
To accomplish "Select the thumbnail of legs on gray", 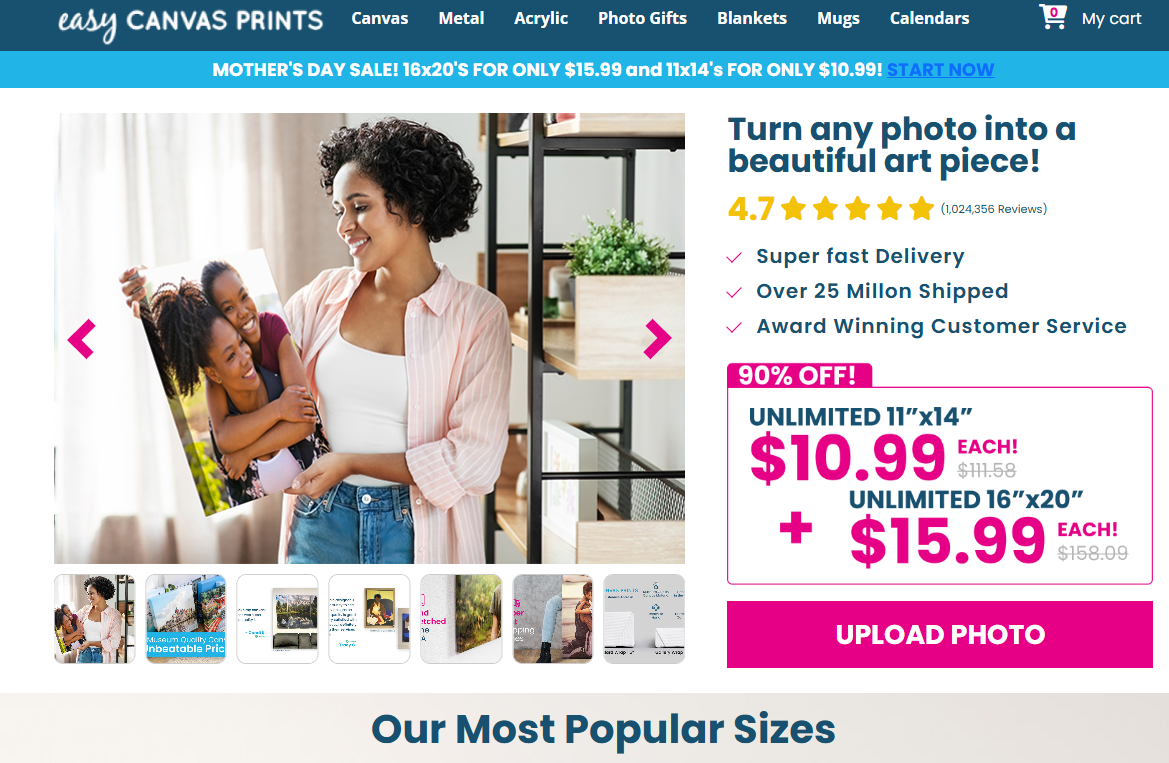I will coord(552,618).
